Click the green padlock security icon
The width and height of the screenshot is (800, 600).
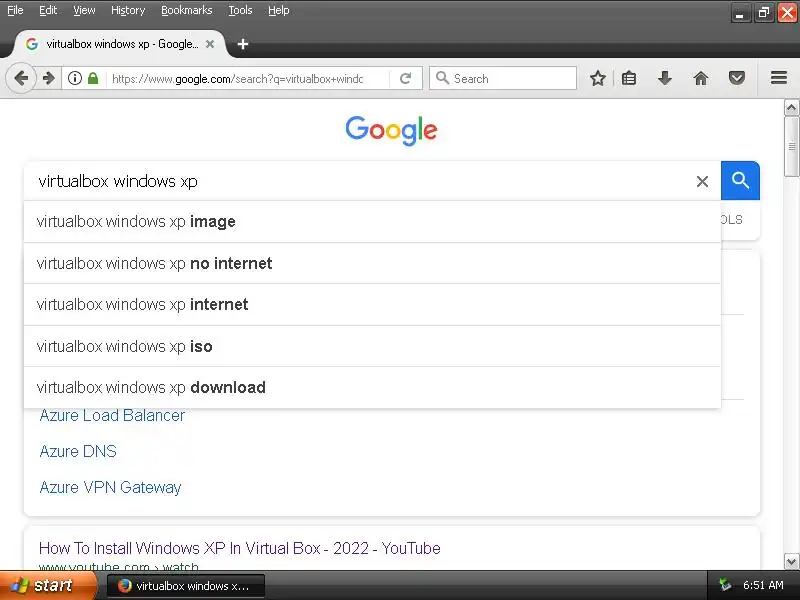point(93,78)
